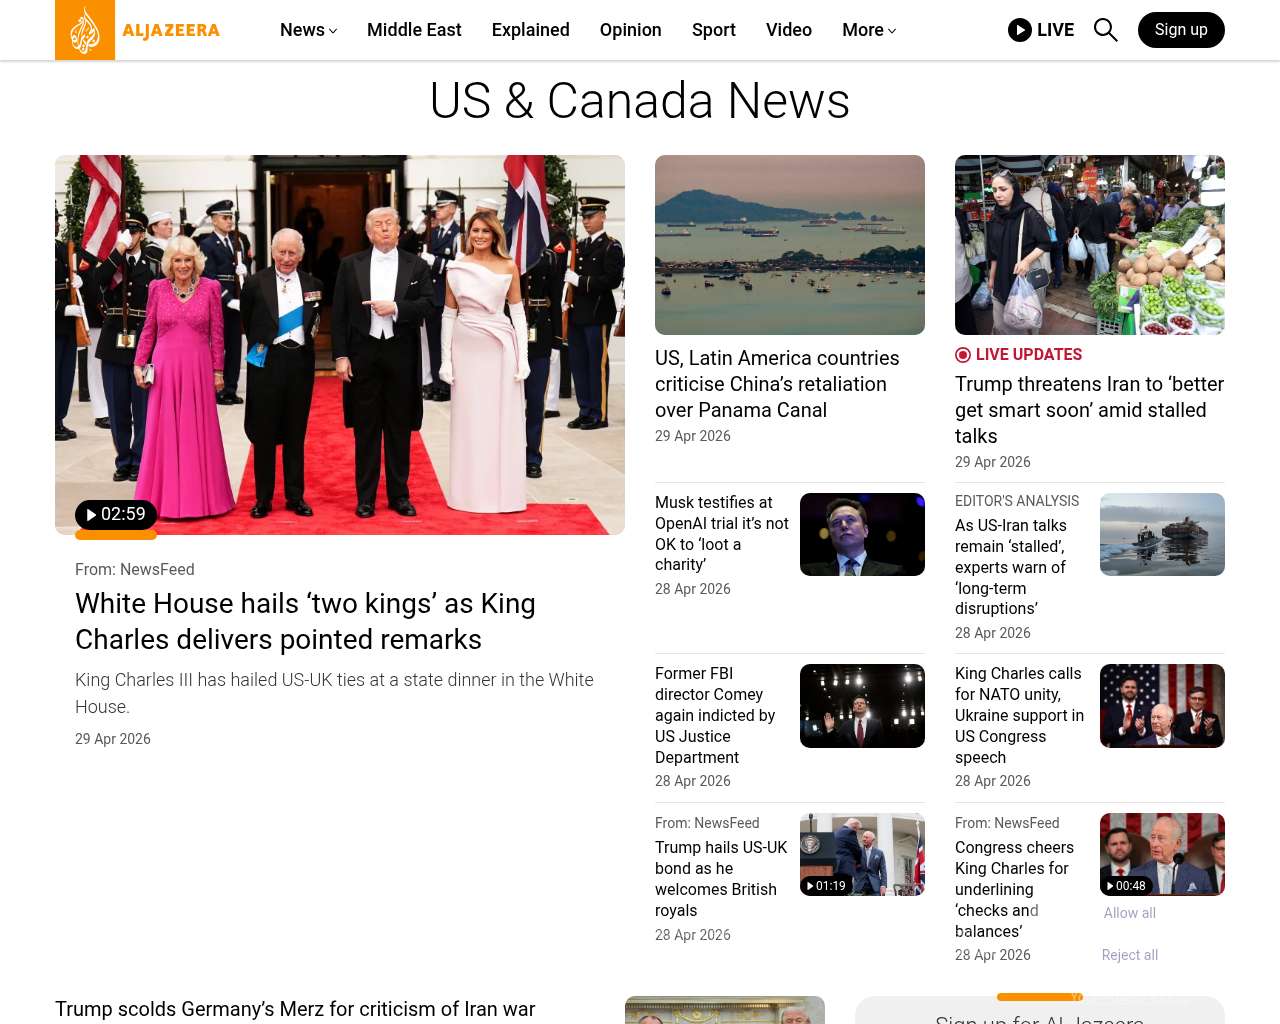Click Reject all cookies
Screen dimensions: 1280x1024
(x=1129, y=955)
